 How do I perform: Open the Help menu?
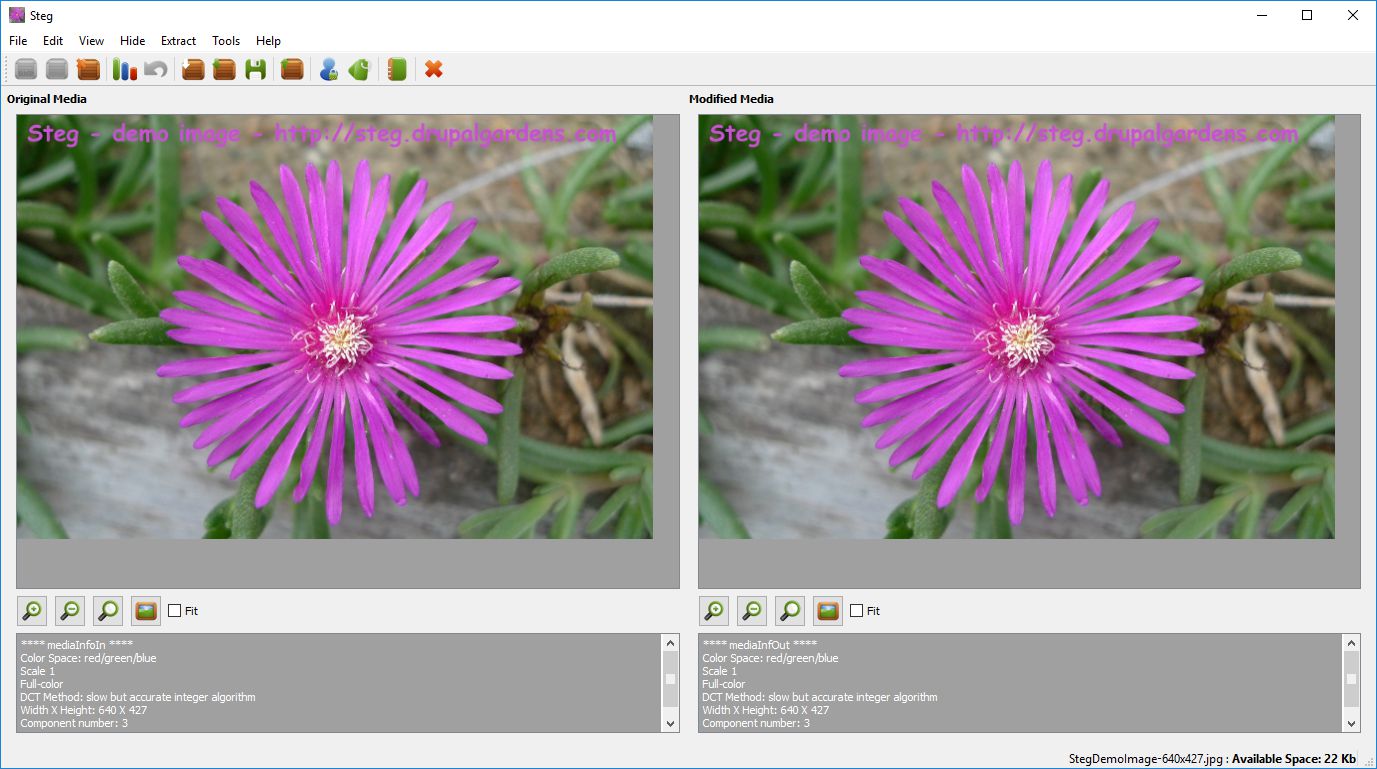268,41
